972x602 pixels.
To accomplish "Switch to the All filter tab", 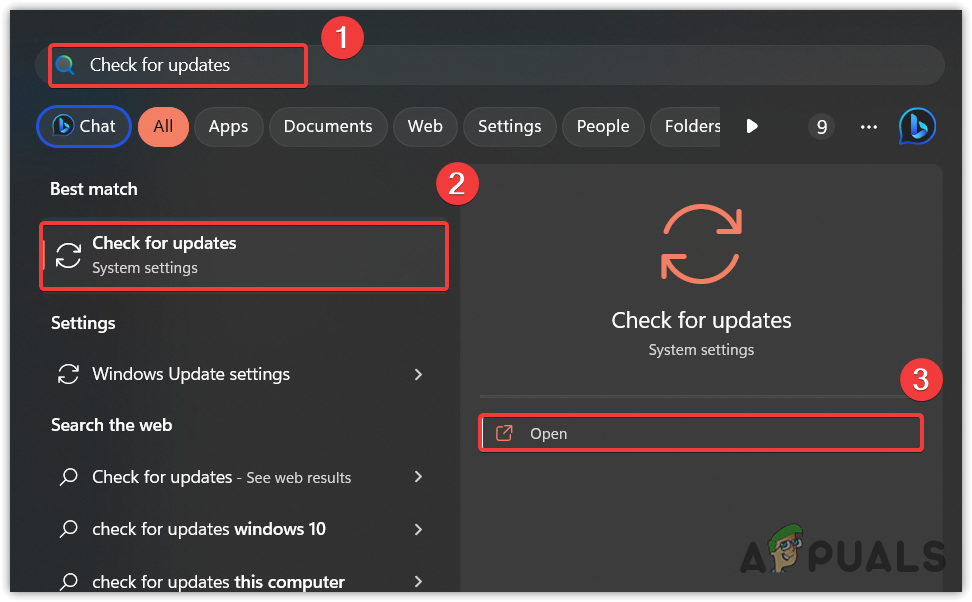I will (x=163, y=126).
